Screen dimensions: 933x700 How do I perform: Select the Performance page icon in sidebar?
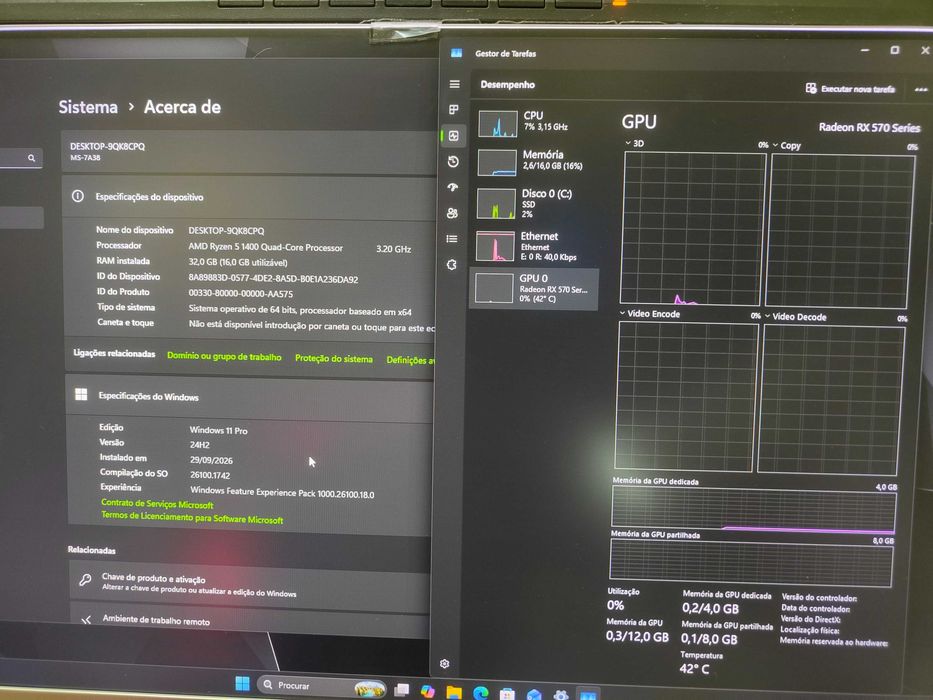(454, 136)
